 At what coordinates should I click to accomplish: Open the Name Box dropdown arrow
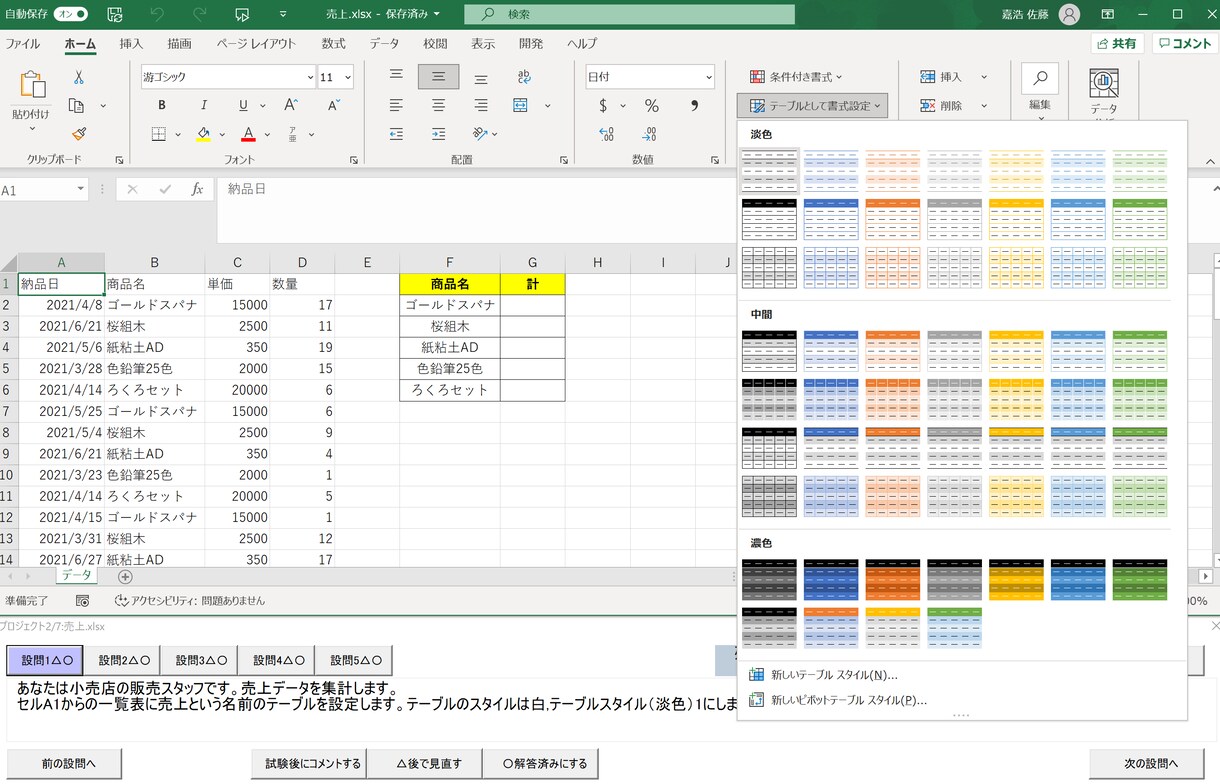pos(81,189)
